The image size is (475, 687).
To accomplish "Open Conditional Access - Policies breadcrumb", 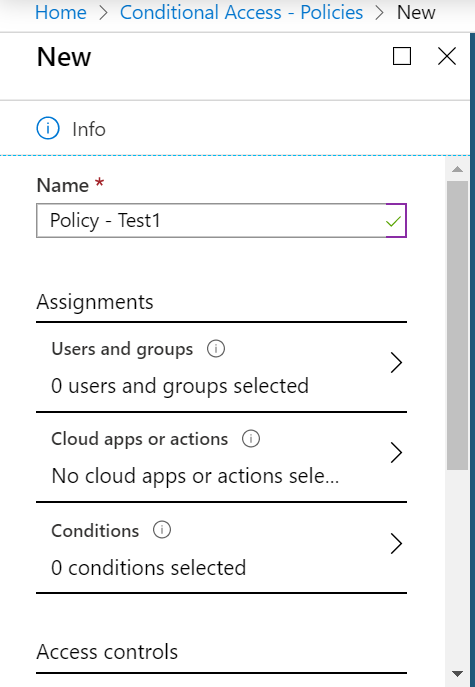I will 241,12.
